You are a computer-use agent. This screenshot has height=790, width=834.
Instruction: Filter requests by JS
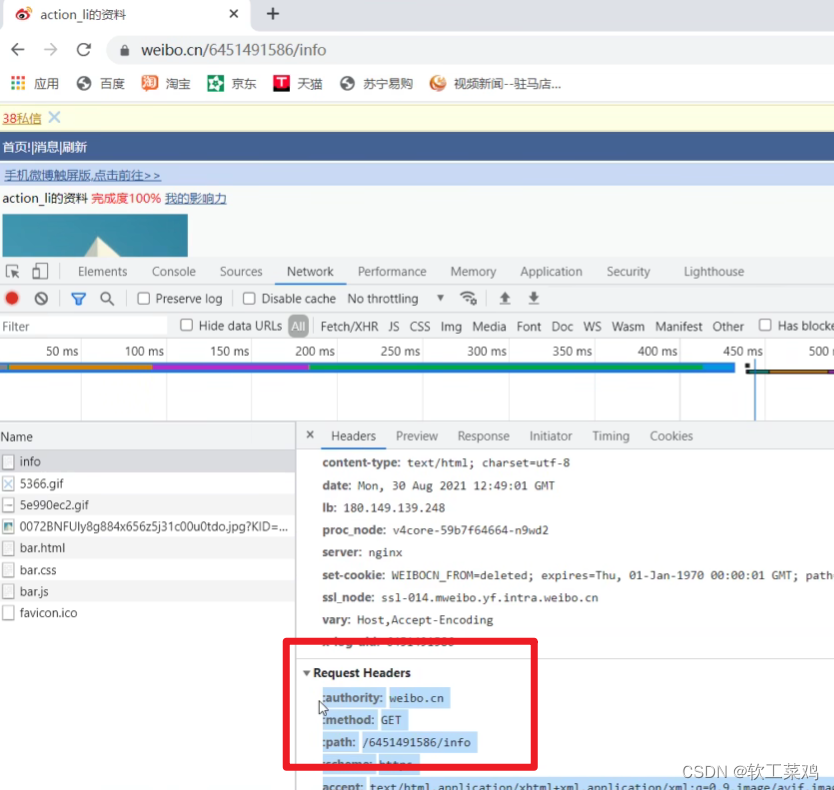tap(394, 326)
